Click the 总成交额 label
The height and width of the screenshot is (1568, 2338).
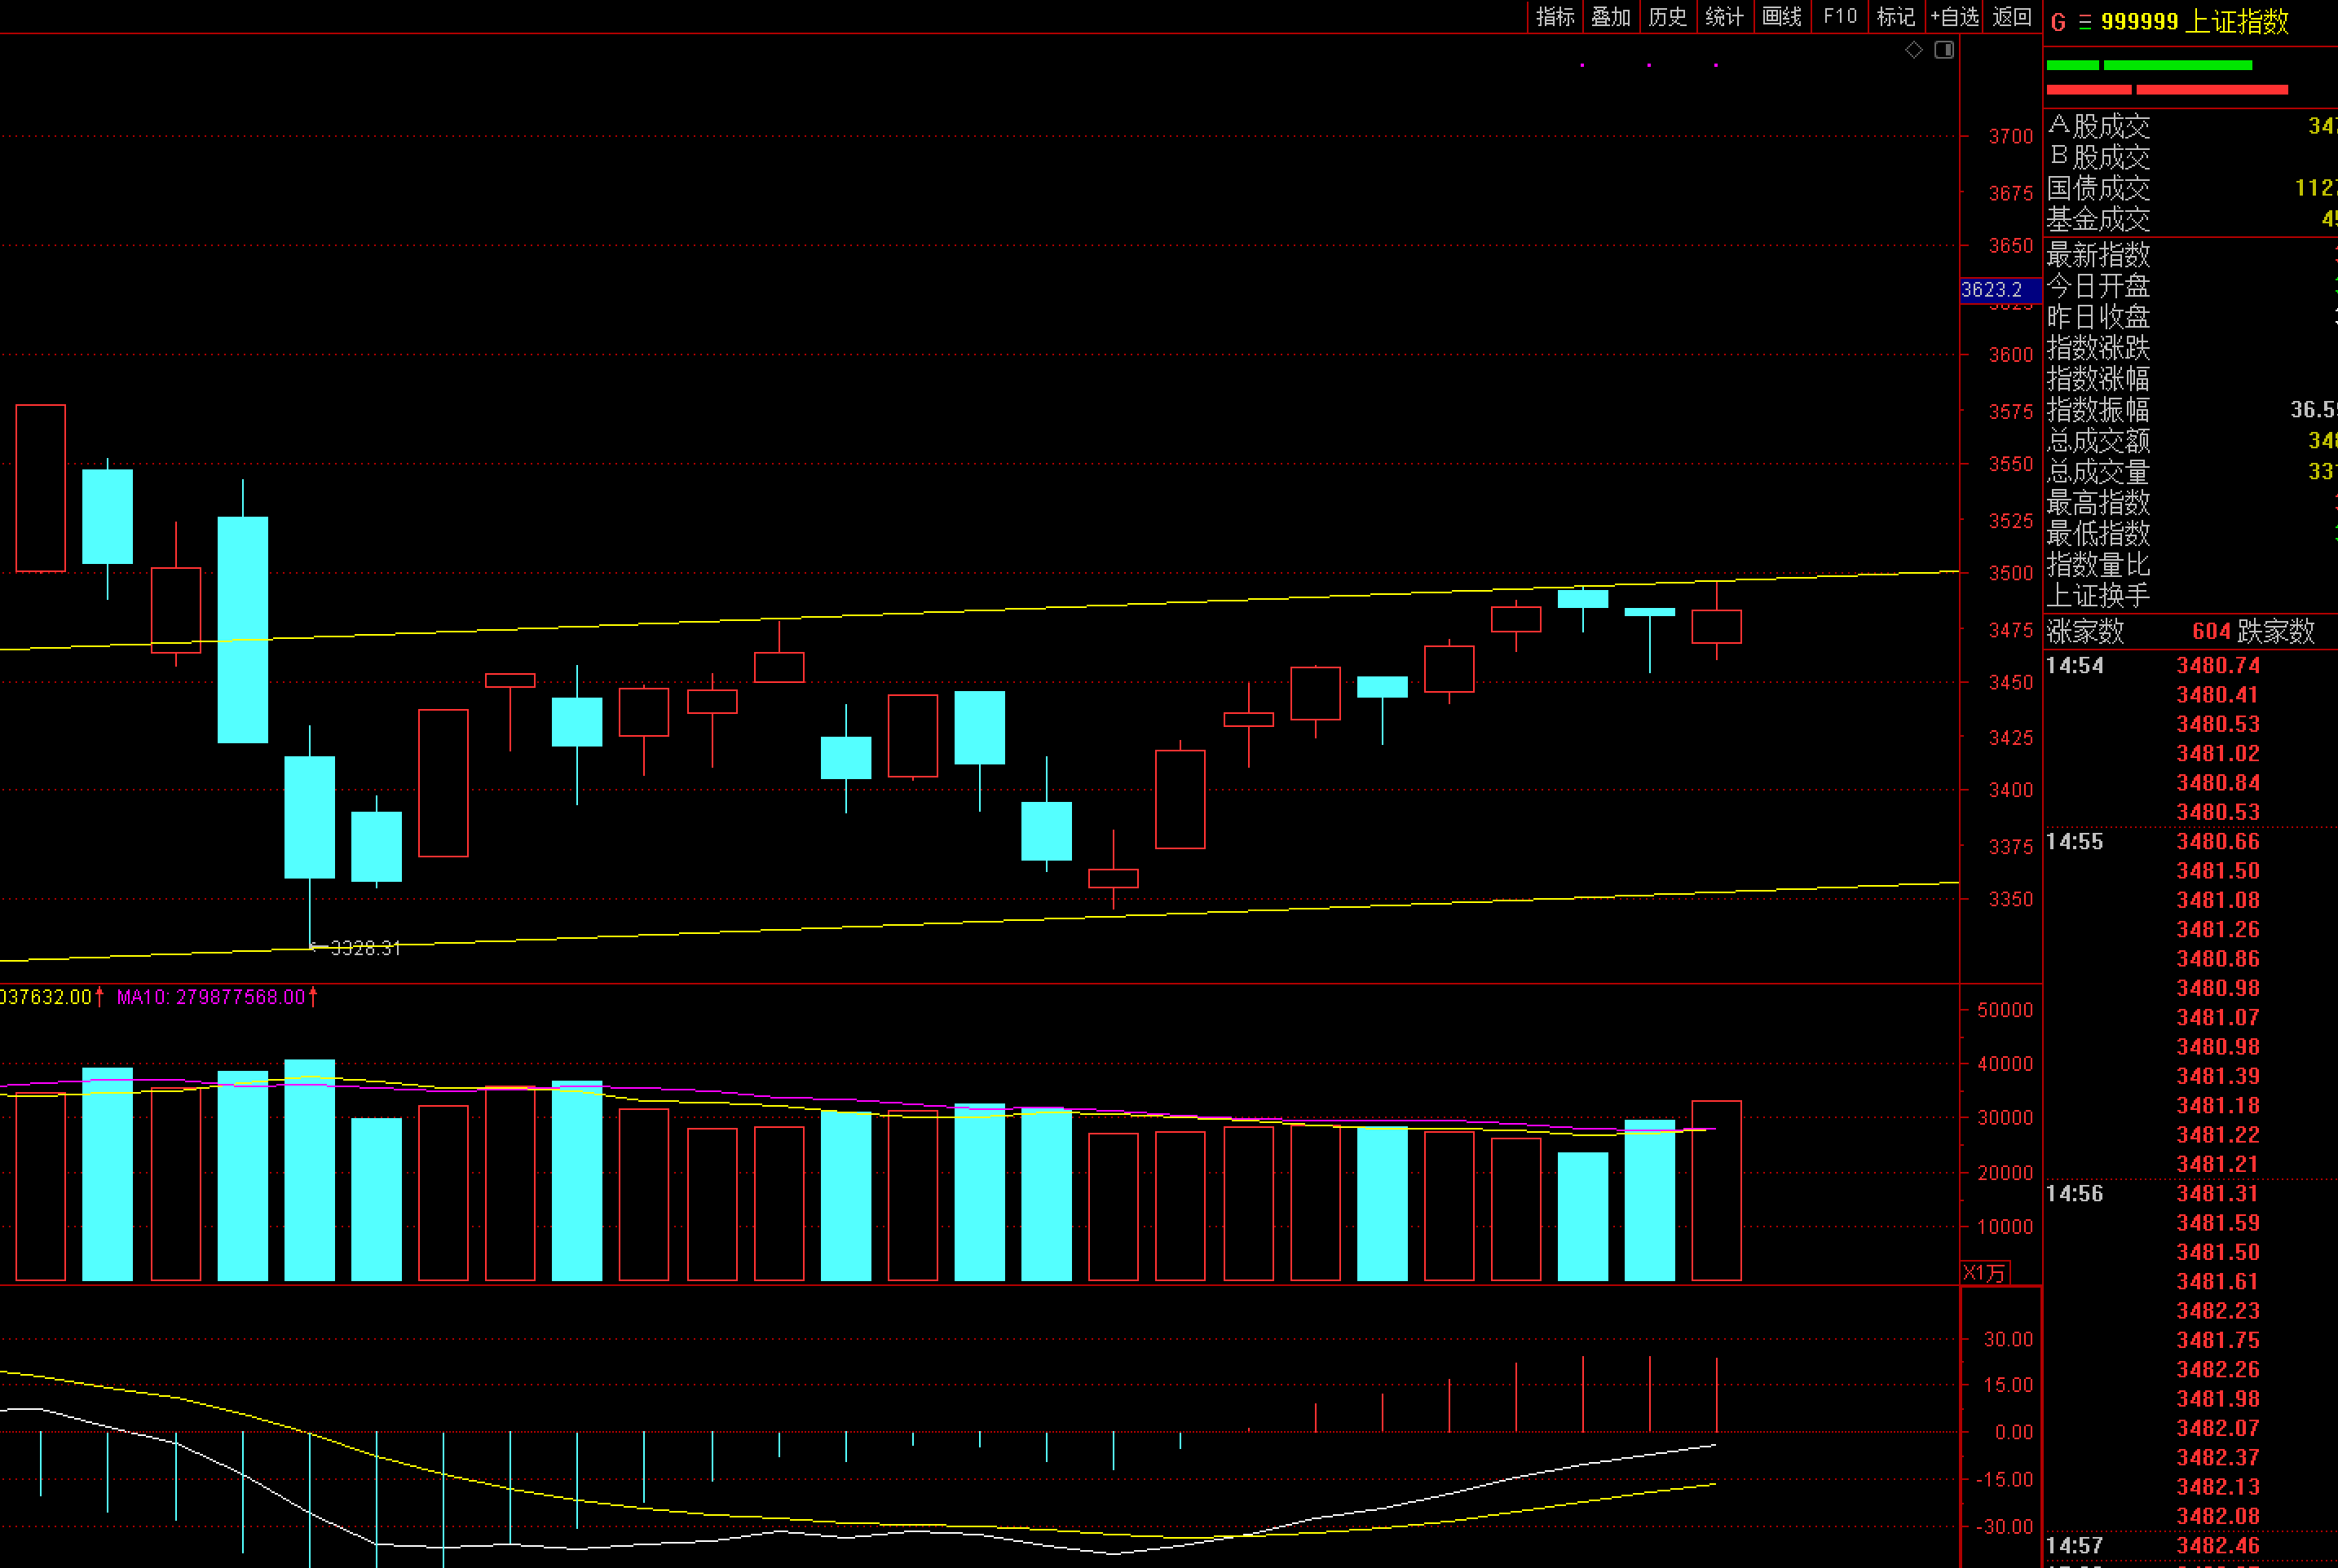(x=2098, y=441)
